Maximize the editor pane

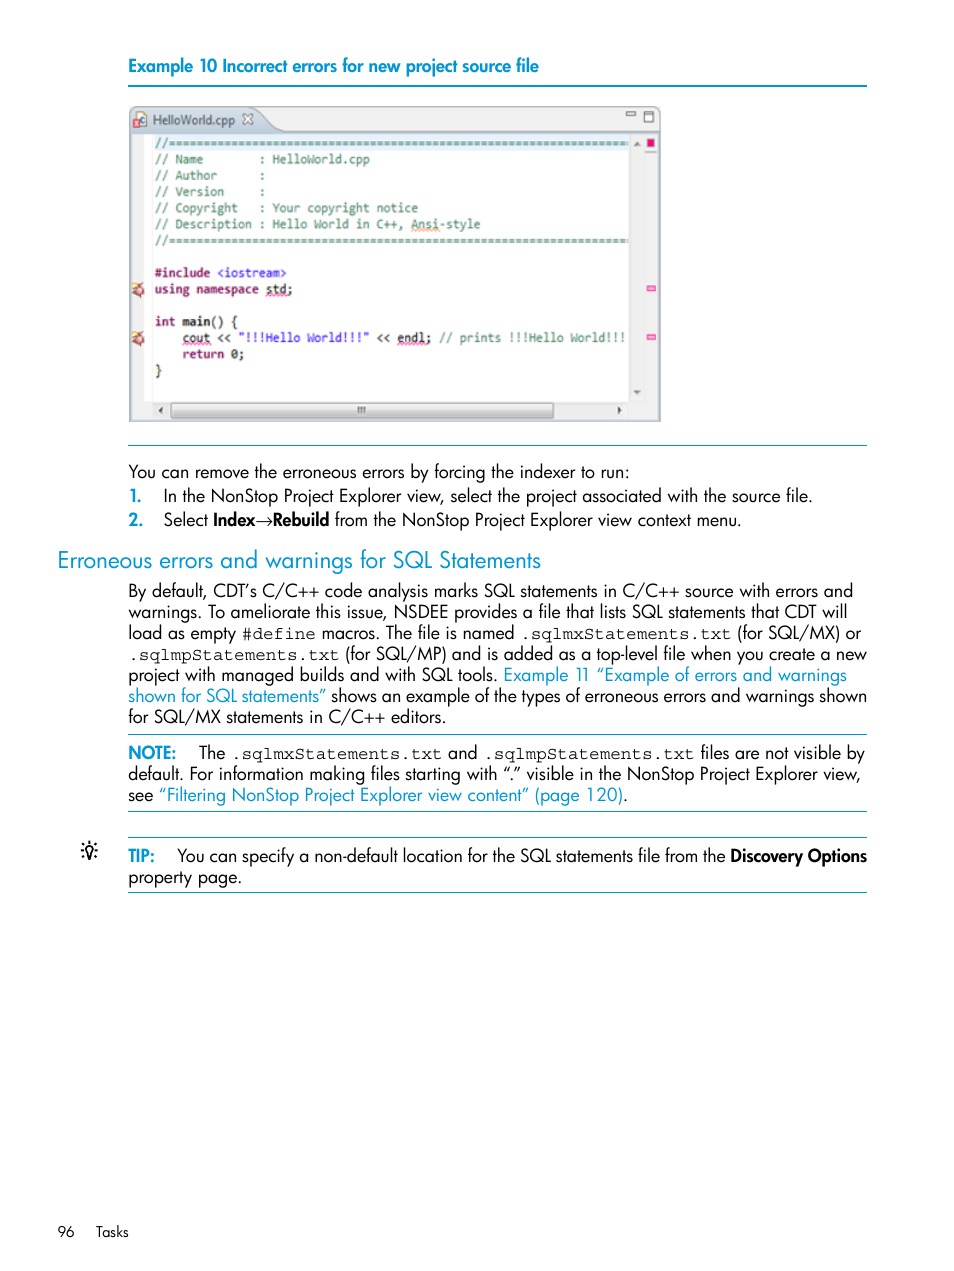coord(648,117)
